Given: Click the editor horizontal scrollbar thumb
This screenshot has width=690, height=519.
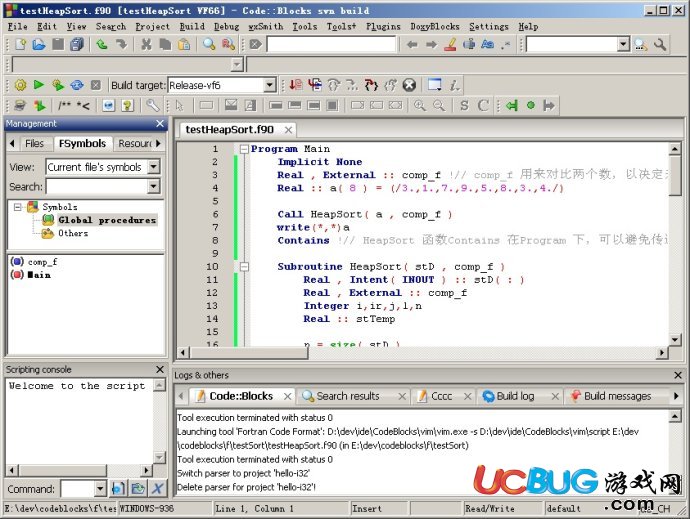Looking at the screenshot, I should pos(249,353).
